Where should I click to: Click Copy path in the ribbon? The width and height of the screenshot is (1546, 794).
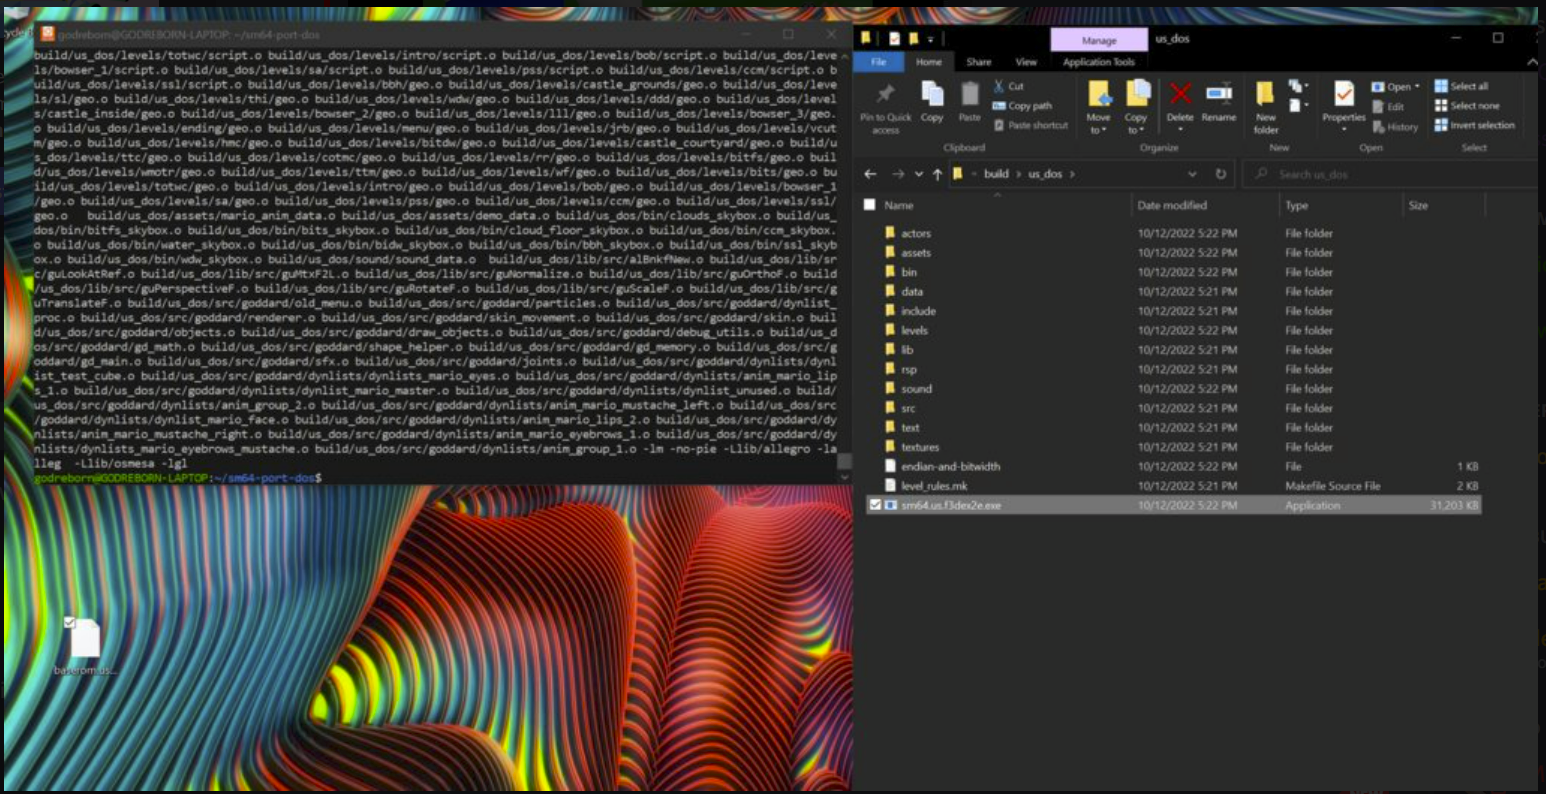1022,105
